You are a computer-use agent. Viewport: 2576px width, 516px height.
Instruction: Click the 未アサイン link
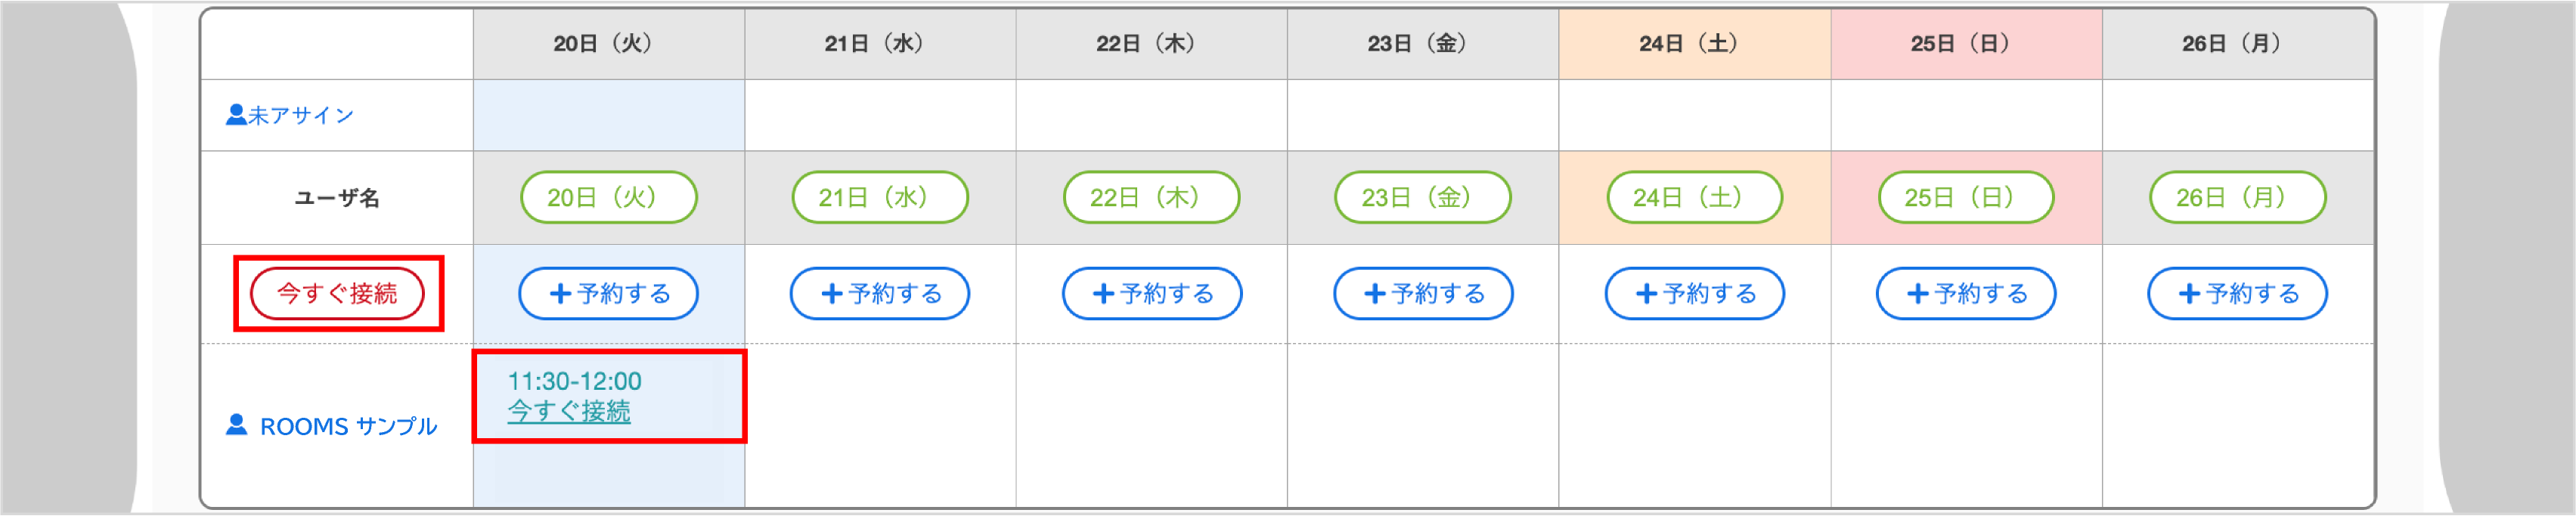300,114
